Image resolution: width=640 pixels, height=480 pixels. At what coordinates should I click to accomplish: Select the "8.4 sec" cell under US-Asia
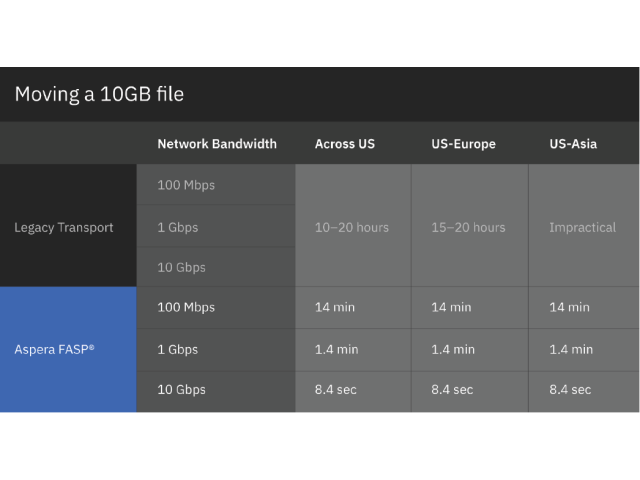pyautogui.click(x=570, y=389)
